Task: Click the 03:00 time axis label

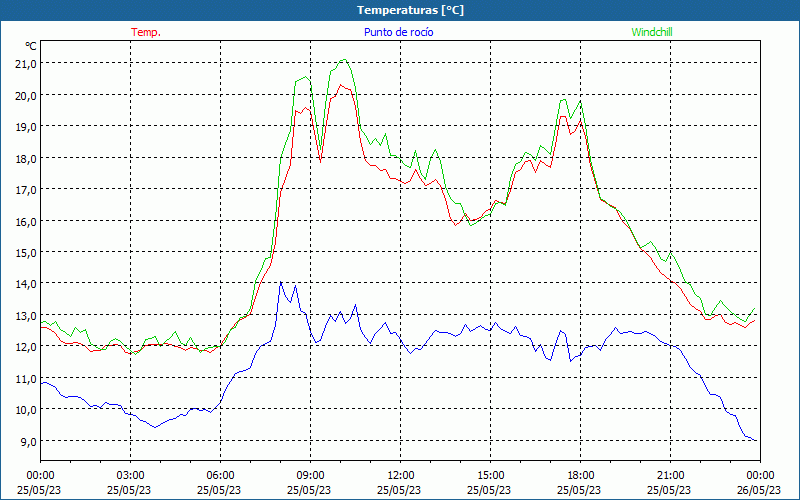Action: [x=131, y=476]
